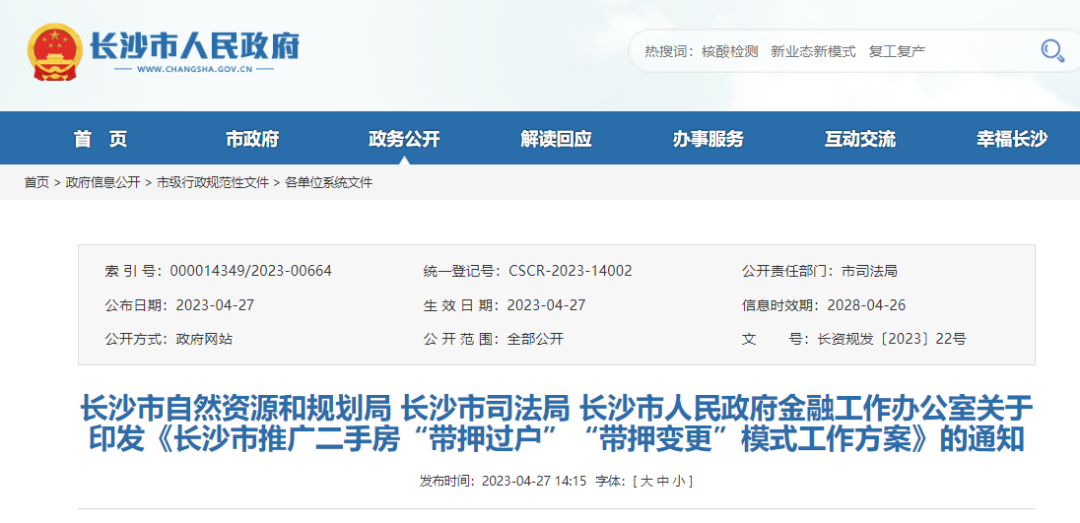Open the 幸福长沙 navigation item
This screenshot has height=523, width=1080.
point(1012,139)
